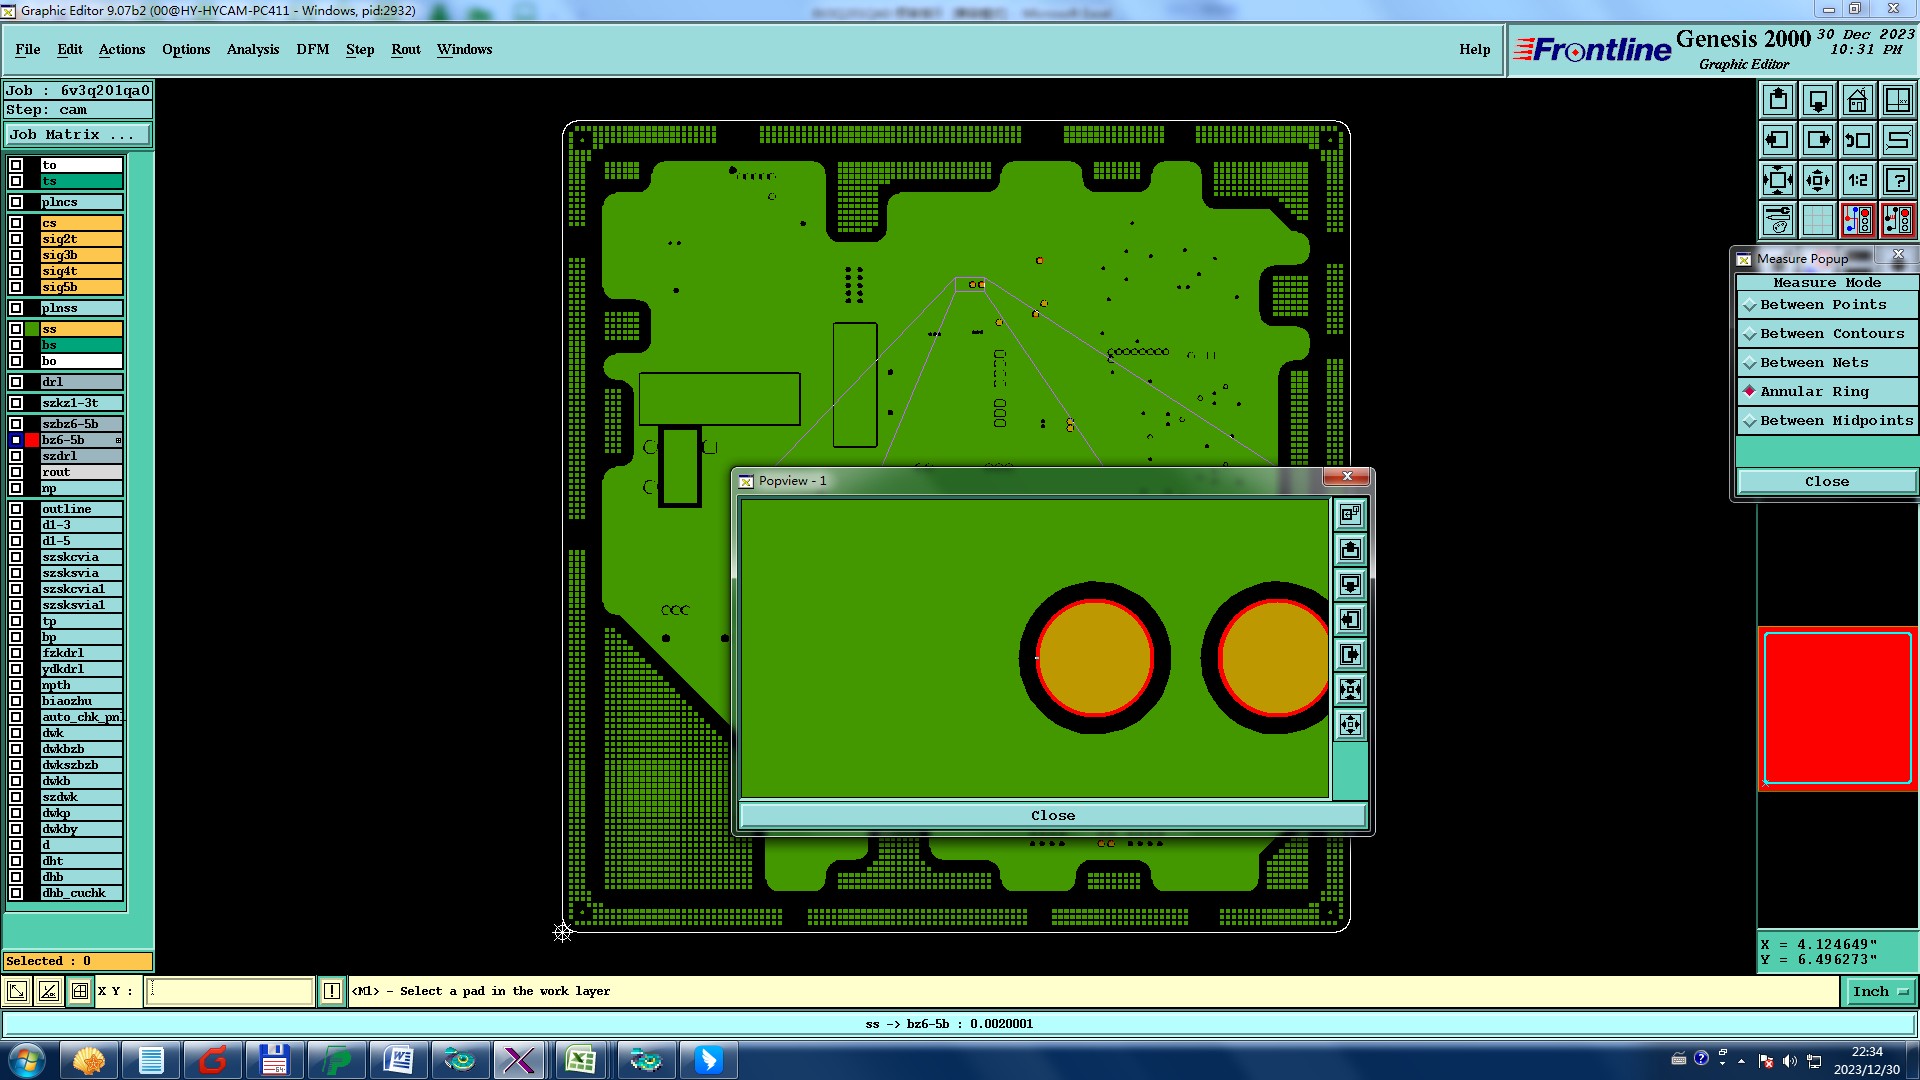Open the Job Matrix expander

[x=77, y=135]
